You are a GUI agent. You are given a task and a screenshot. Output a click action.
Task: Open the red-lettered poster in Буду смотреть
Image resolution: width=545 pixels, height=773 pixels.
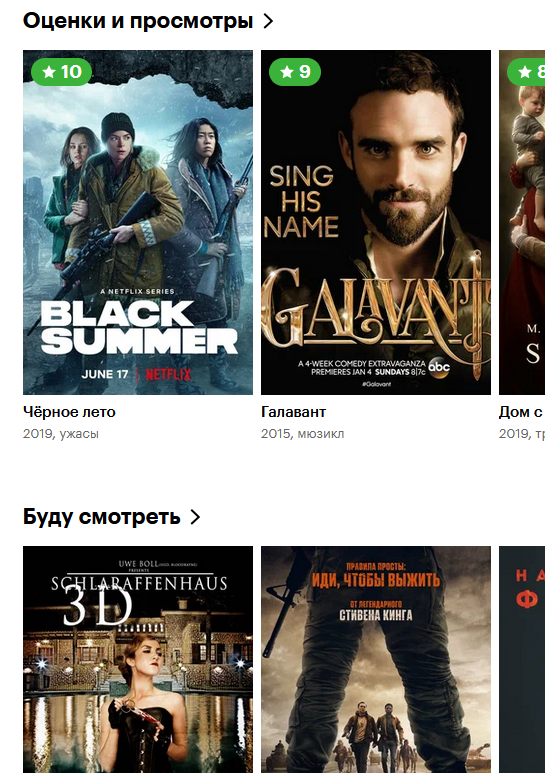point(522,660)
